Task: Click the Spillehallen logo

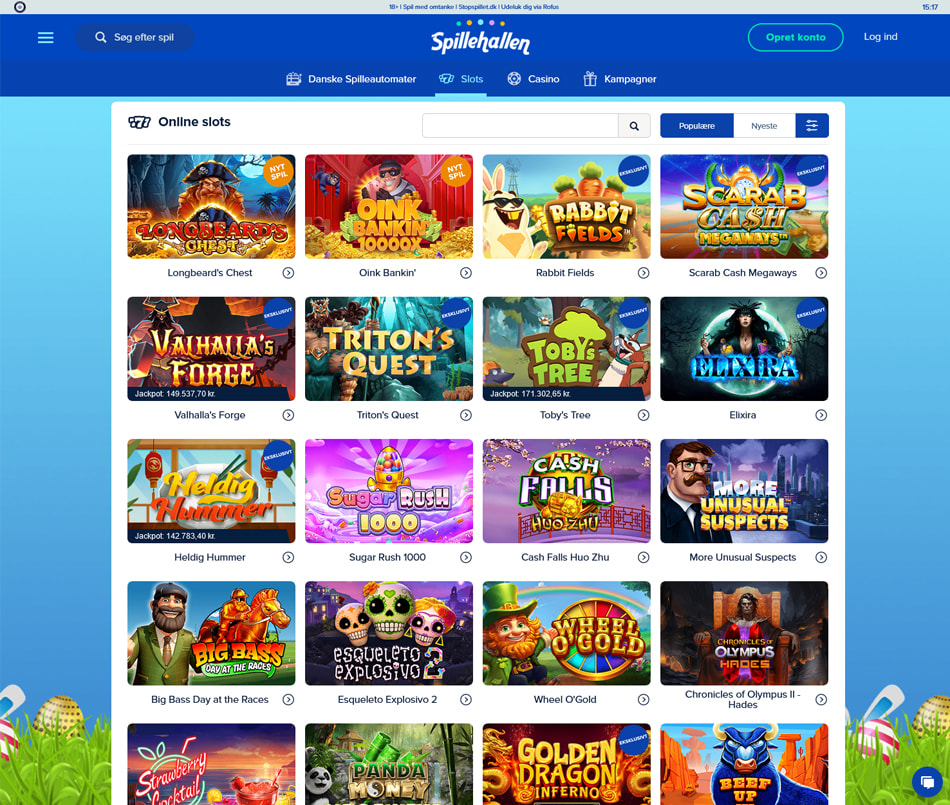Action: point(480,38)
